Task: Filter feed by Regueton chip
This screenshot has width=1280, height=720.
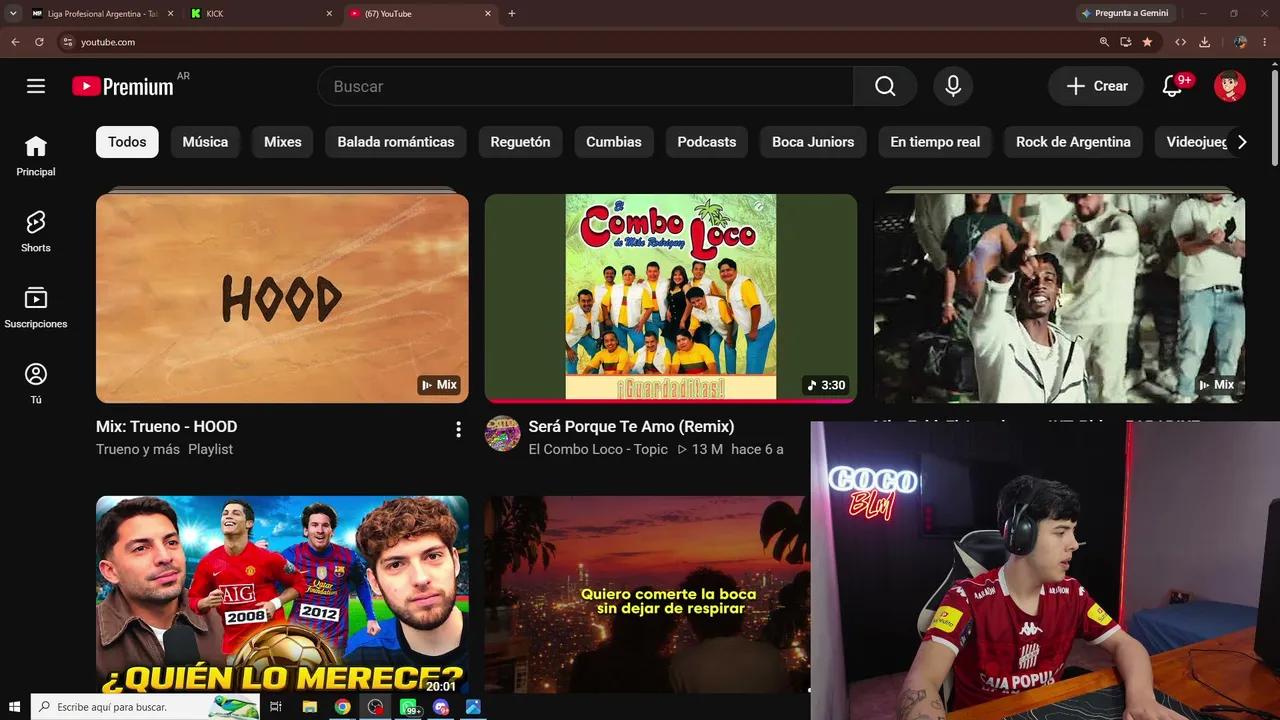Action: click(520, 142)
